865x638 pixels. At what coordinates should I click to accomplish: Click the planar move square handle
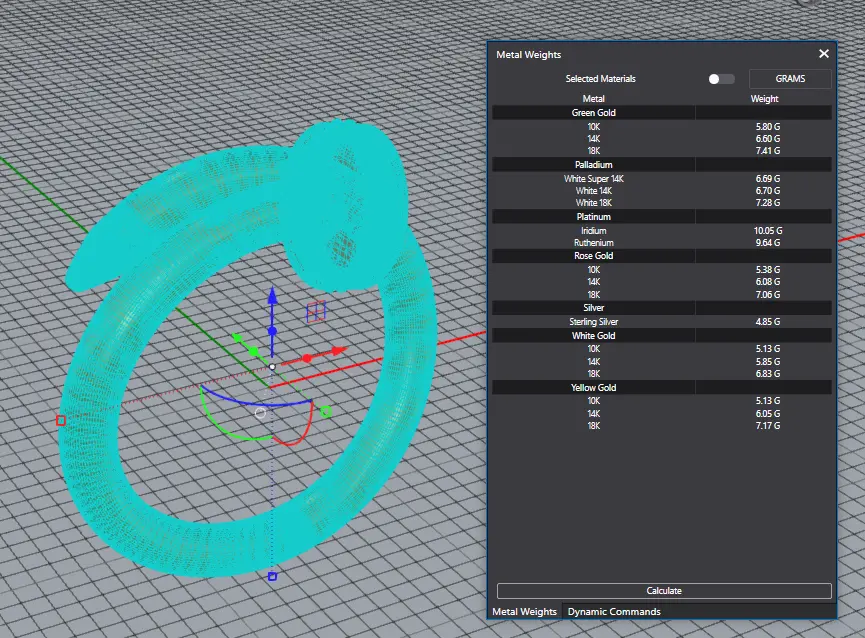(x=316, y=312)
